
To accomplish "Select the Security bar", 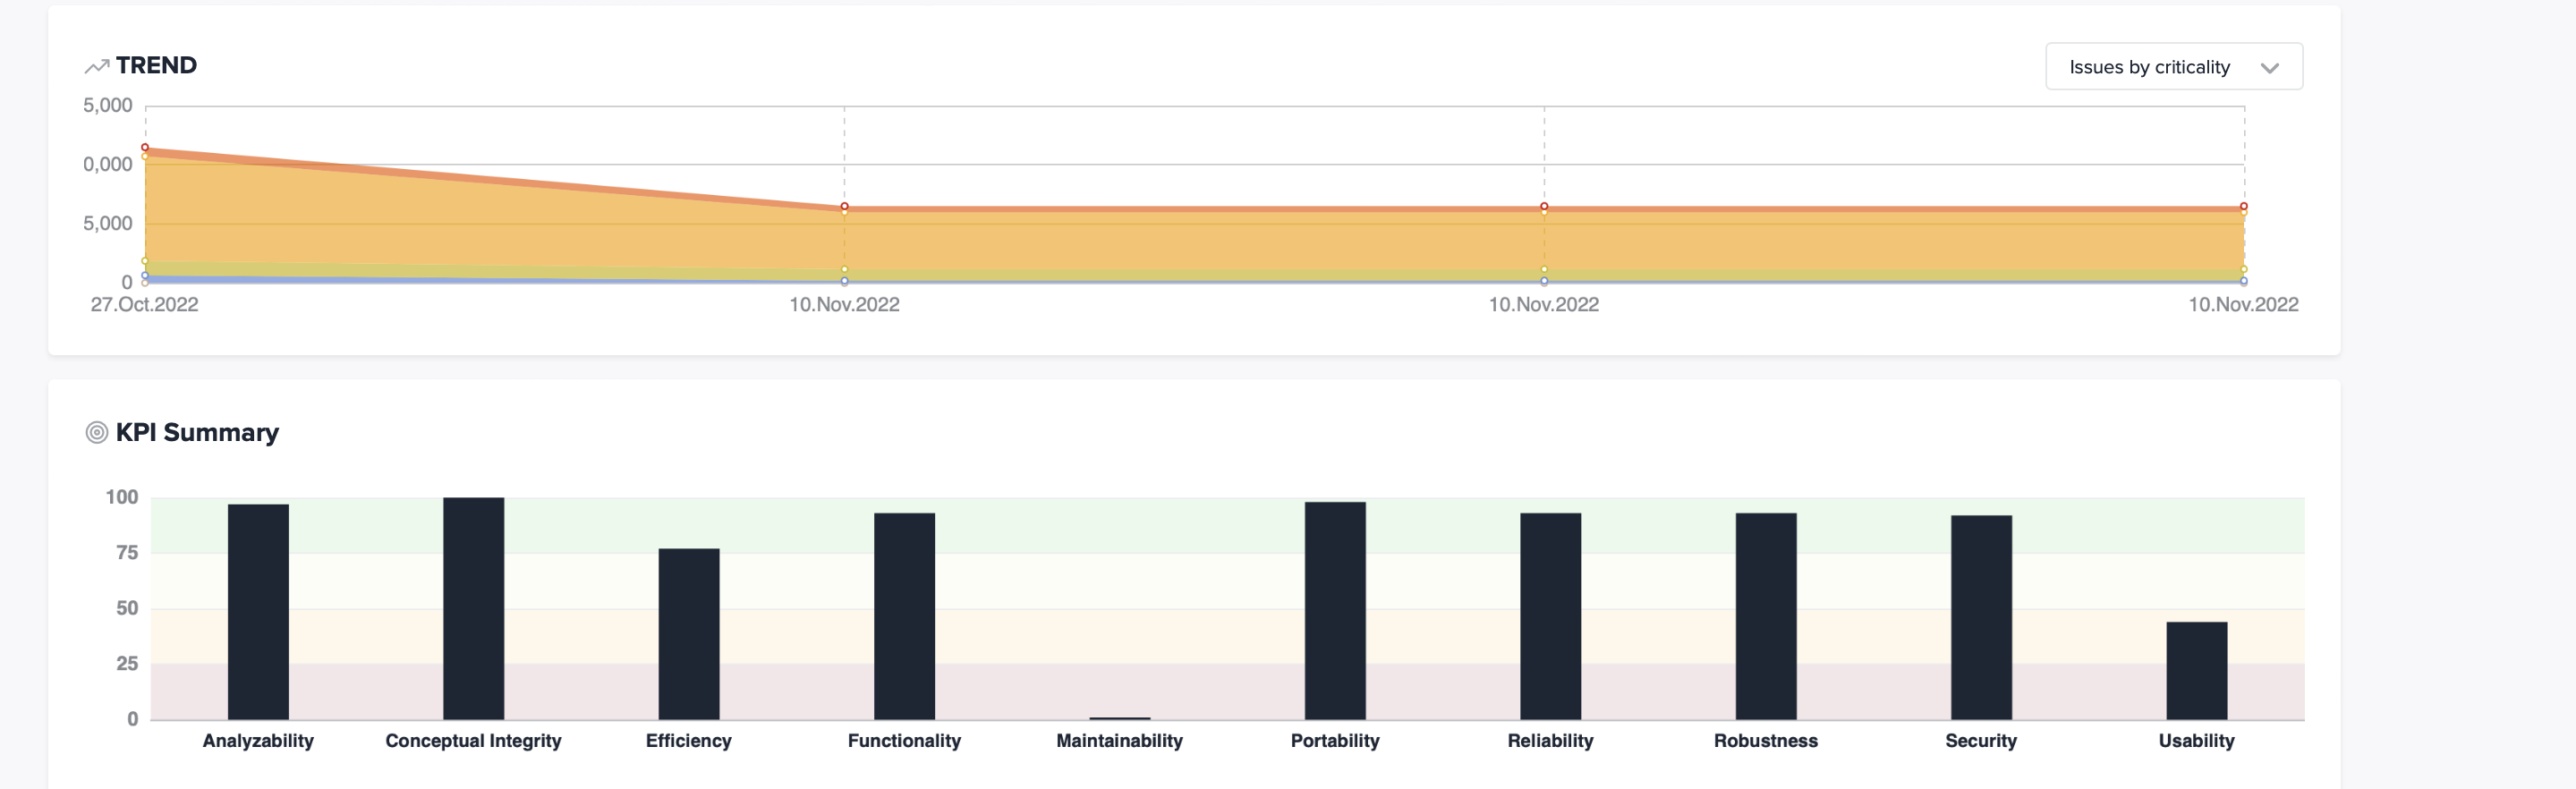I will pos(1981,617).
